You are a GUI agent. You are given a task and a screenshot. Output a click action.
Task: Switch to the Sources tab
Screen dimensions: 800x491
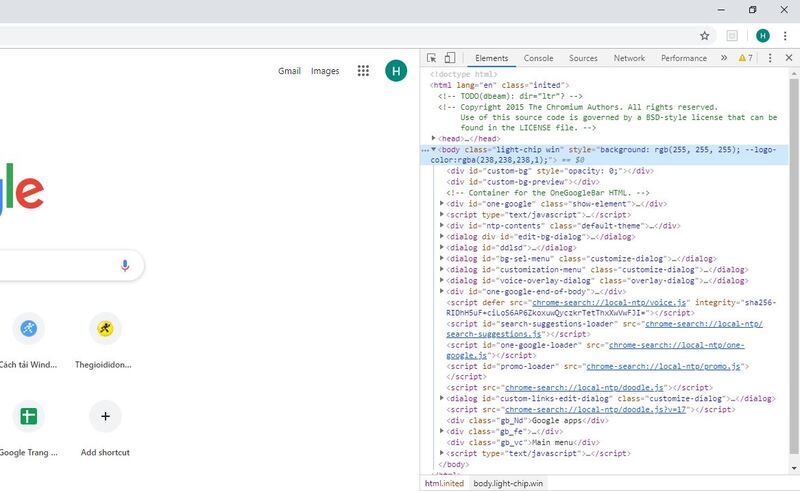point(583,58)
